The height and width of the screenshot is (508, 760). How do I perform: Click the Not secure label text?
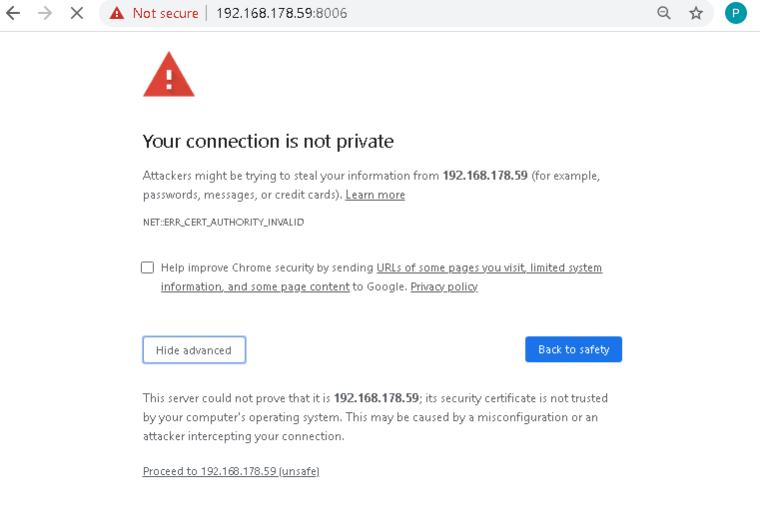coord(165,13)
